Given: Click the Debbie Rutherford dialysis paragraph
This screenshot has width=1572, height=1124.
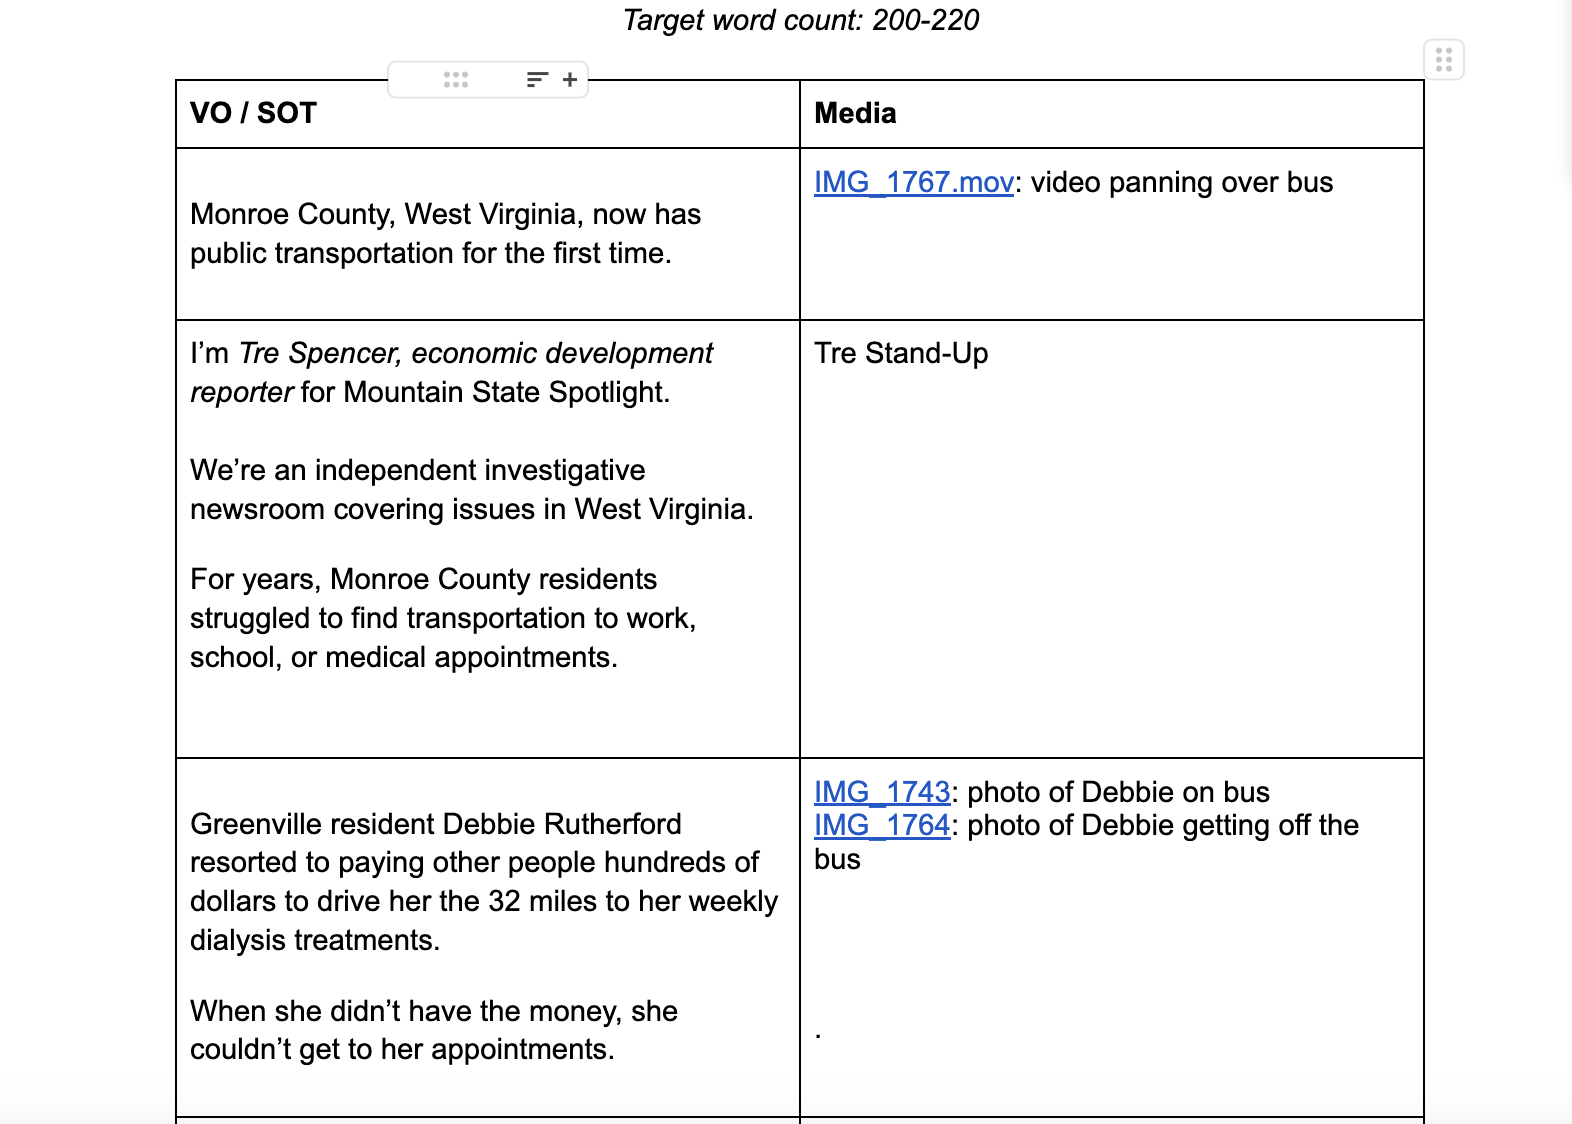Looking at the screenshot, I should (x=484, y=882).
